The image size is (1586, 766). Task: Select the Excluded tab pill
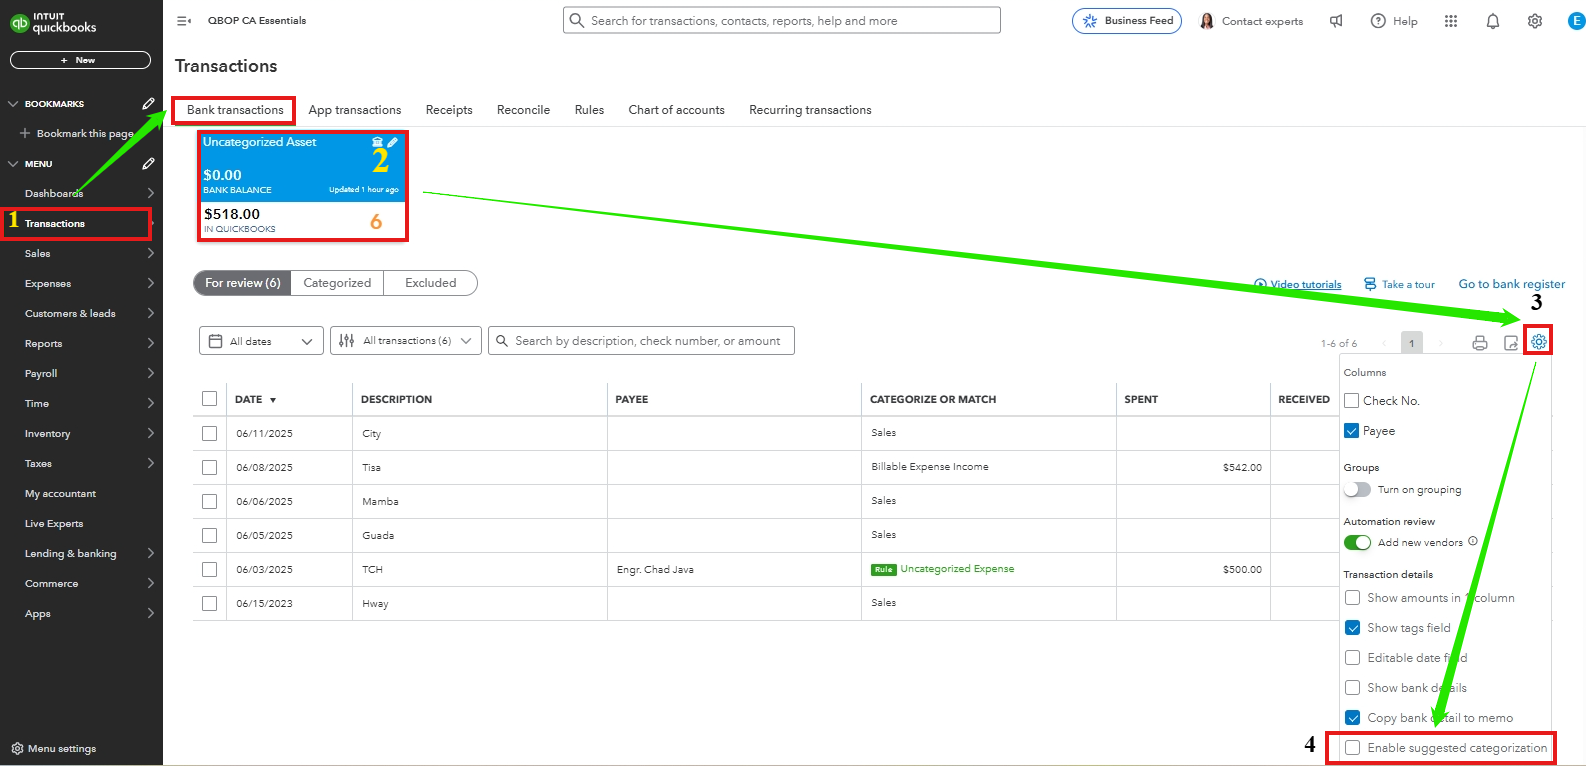click(x=431, y=283)
